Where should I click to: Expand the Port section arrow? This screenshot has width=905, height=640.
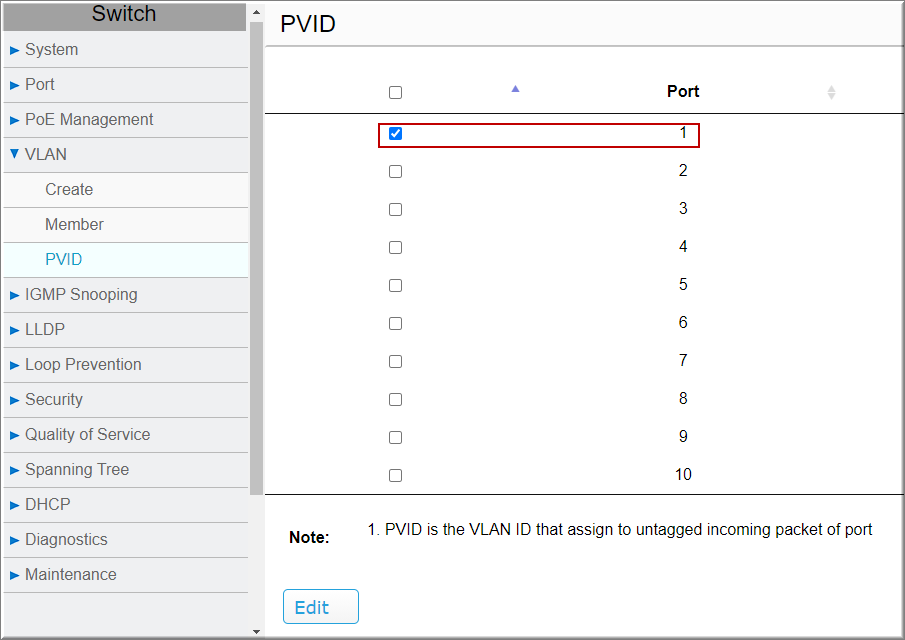point(14,85)
